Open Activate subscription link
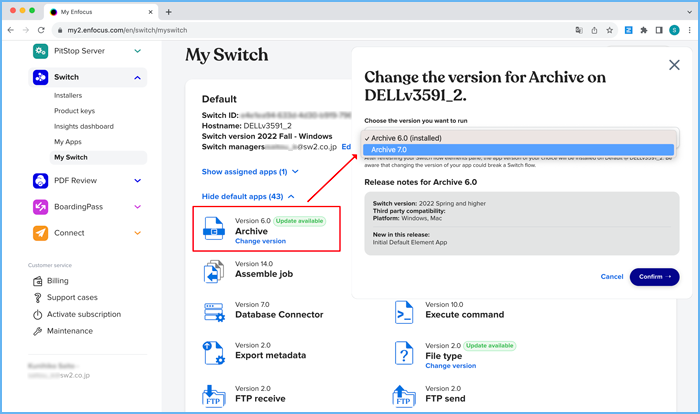 84,314
